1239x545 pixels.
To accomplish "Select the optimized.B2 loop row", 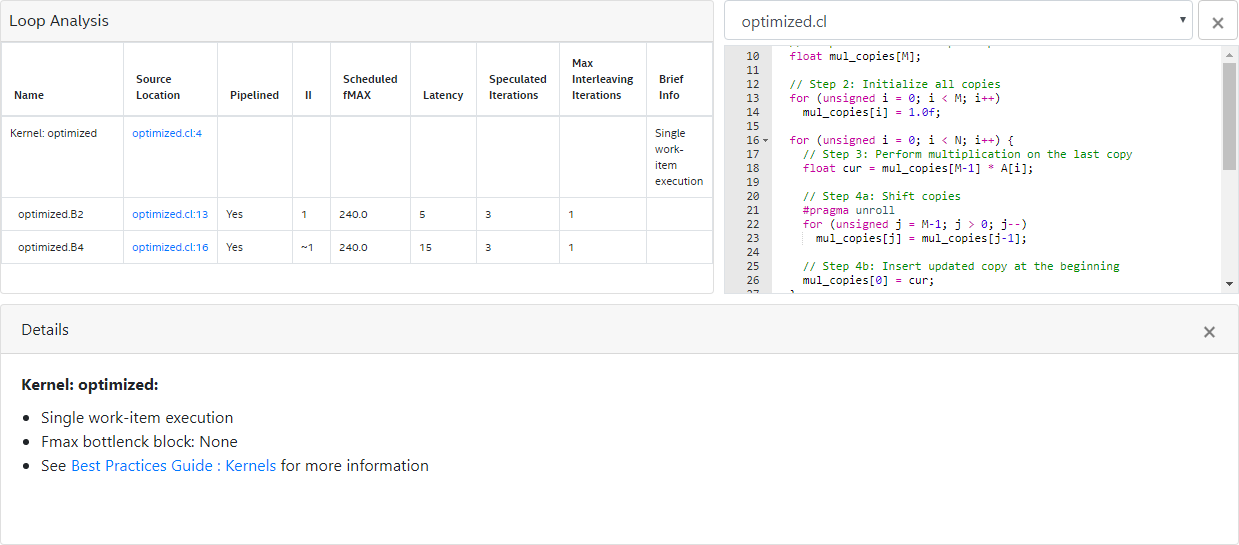I will 51,214.
